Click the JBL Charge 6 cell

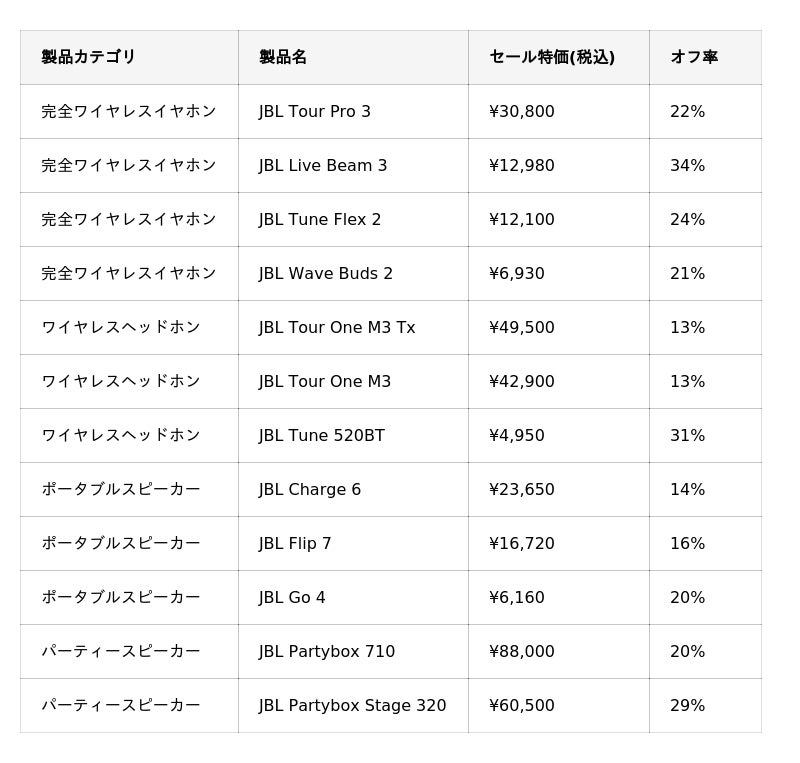pyautogui.click(x=310, y=490)
